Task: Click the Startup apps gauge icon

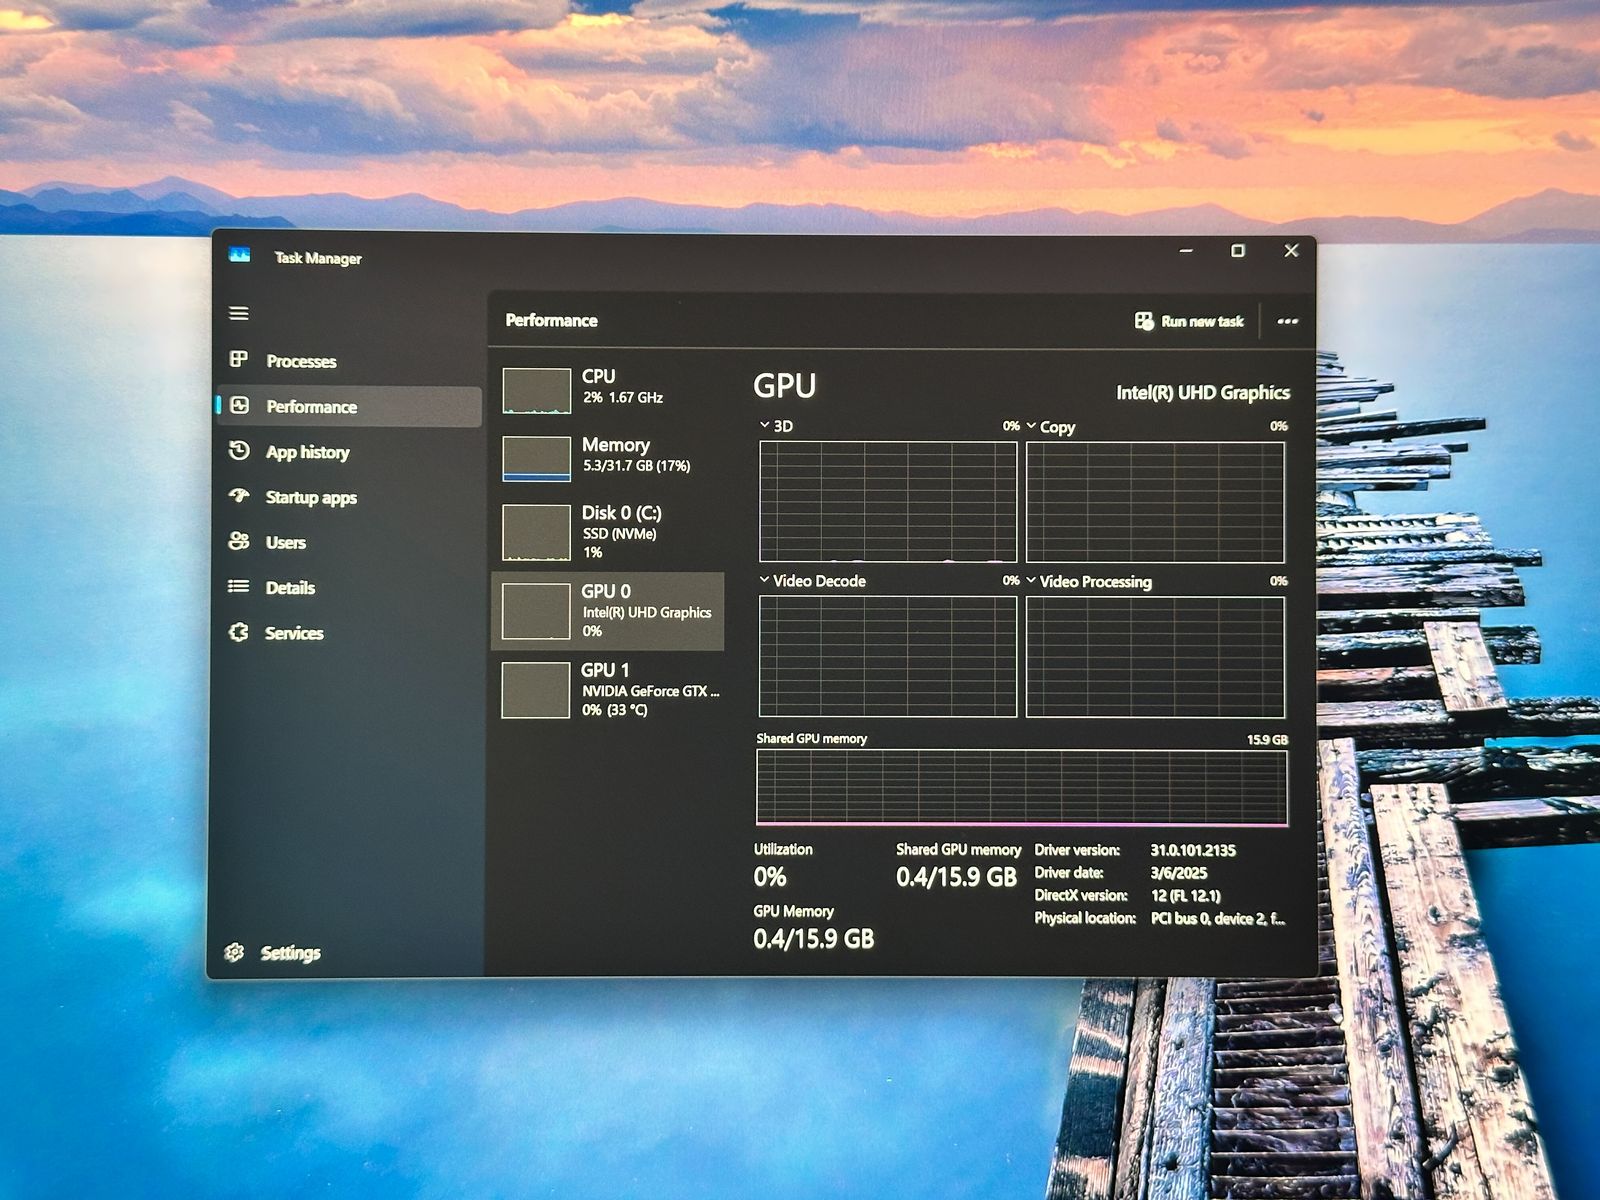Action: [x=239, y=496]
